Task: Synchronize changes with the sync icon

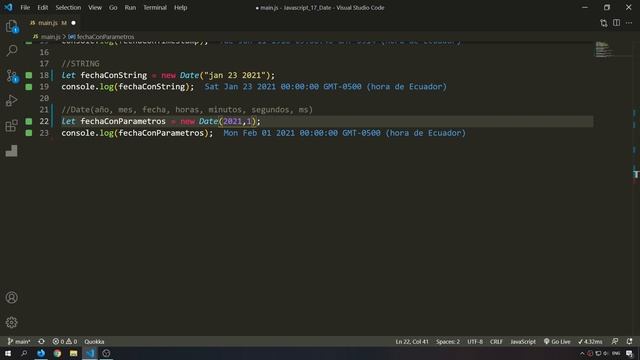Action: coord(41,342)
